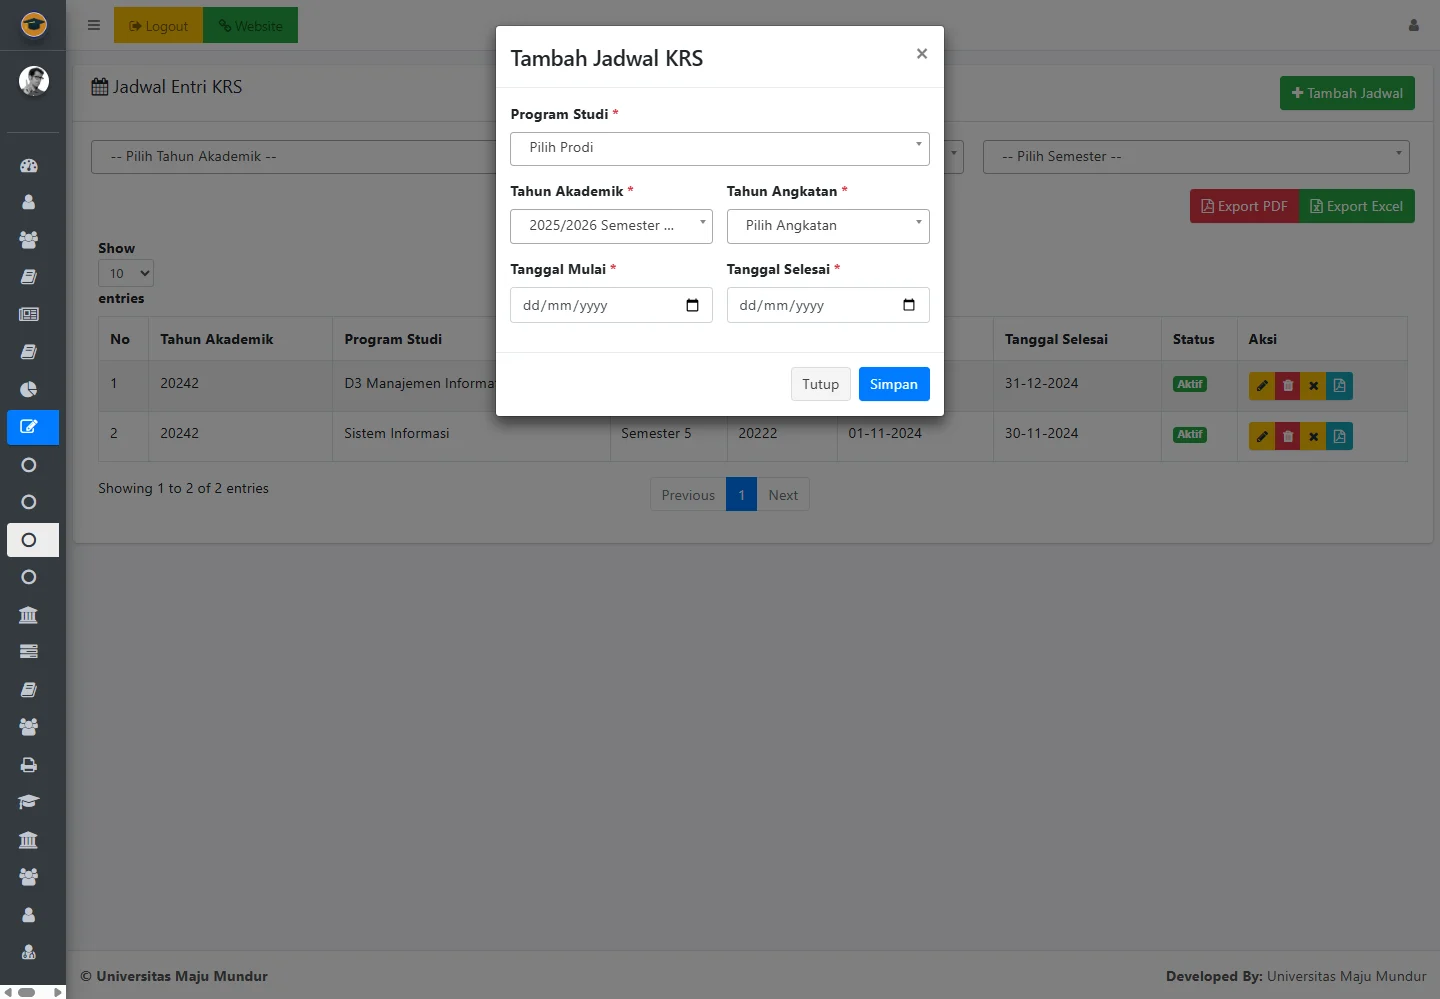The height and width of the screenshot is (999, 1440).
Task: Open the pie chart sidebar menu
Action: 29,389
